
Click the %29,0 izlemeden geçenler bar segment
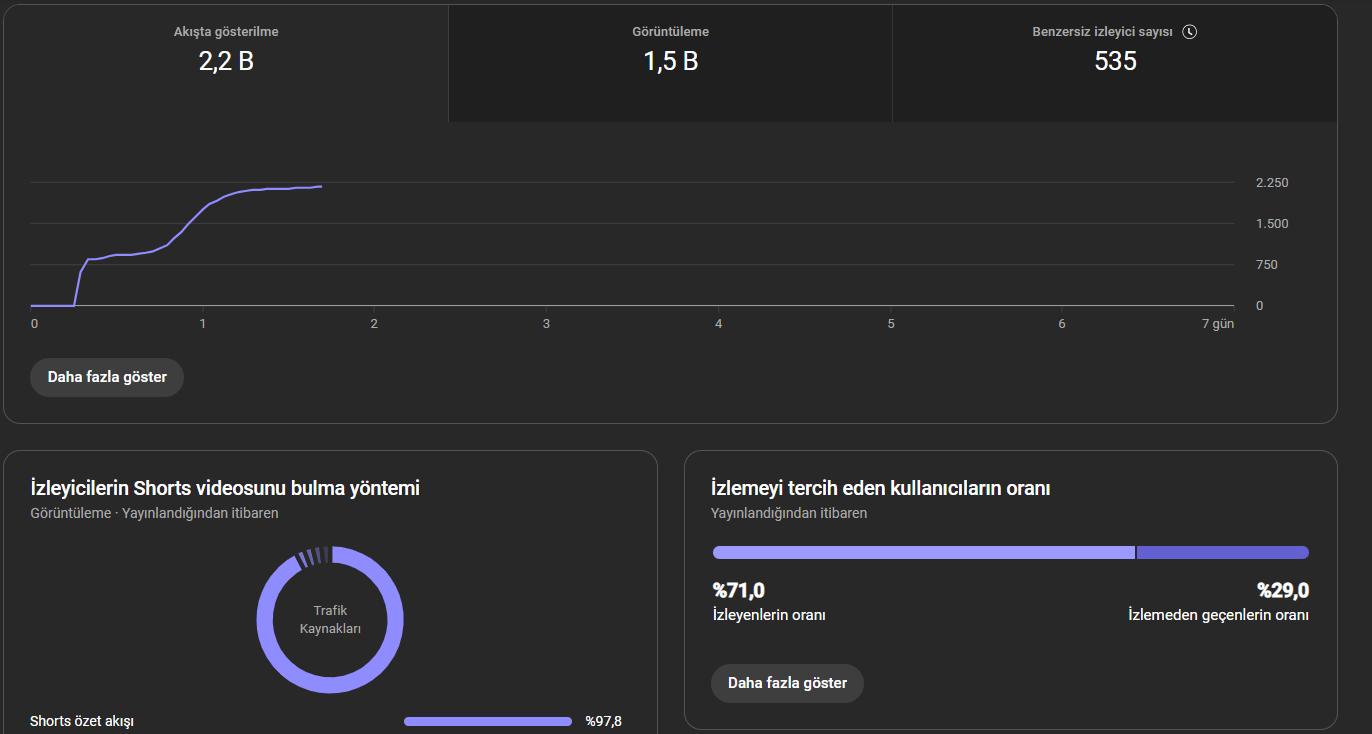point(1222,552)
